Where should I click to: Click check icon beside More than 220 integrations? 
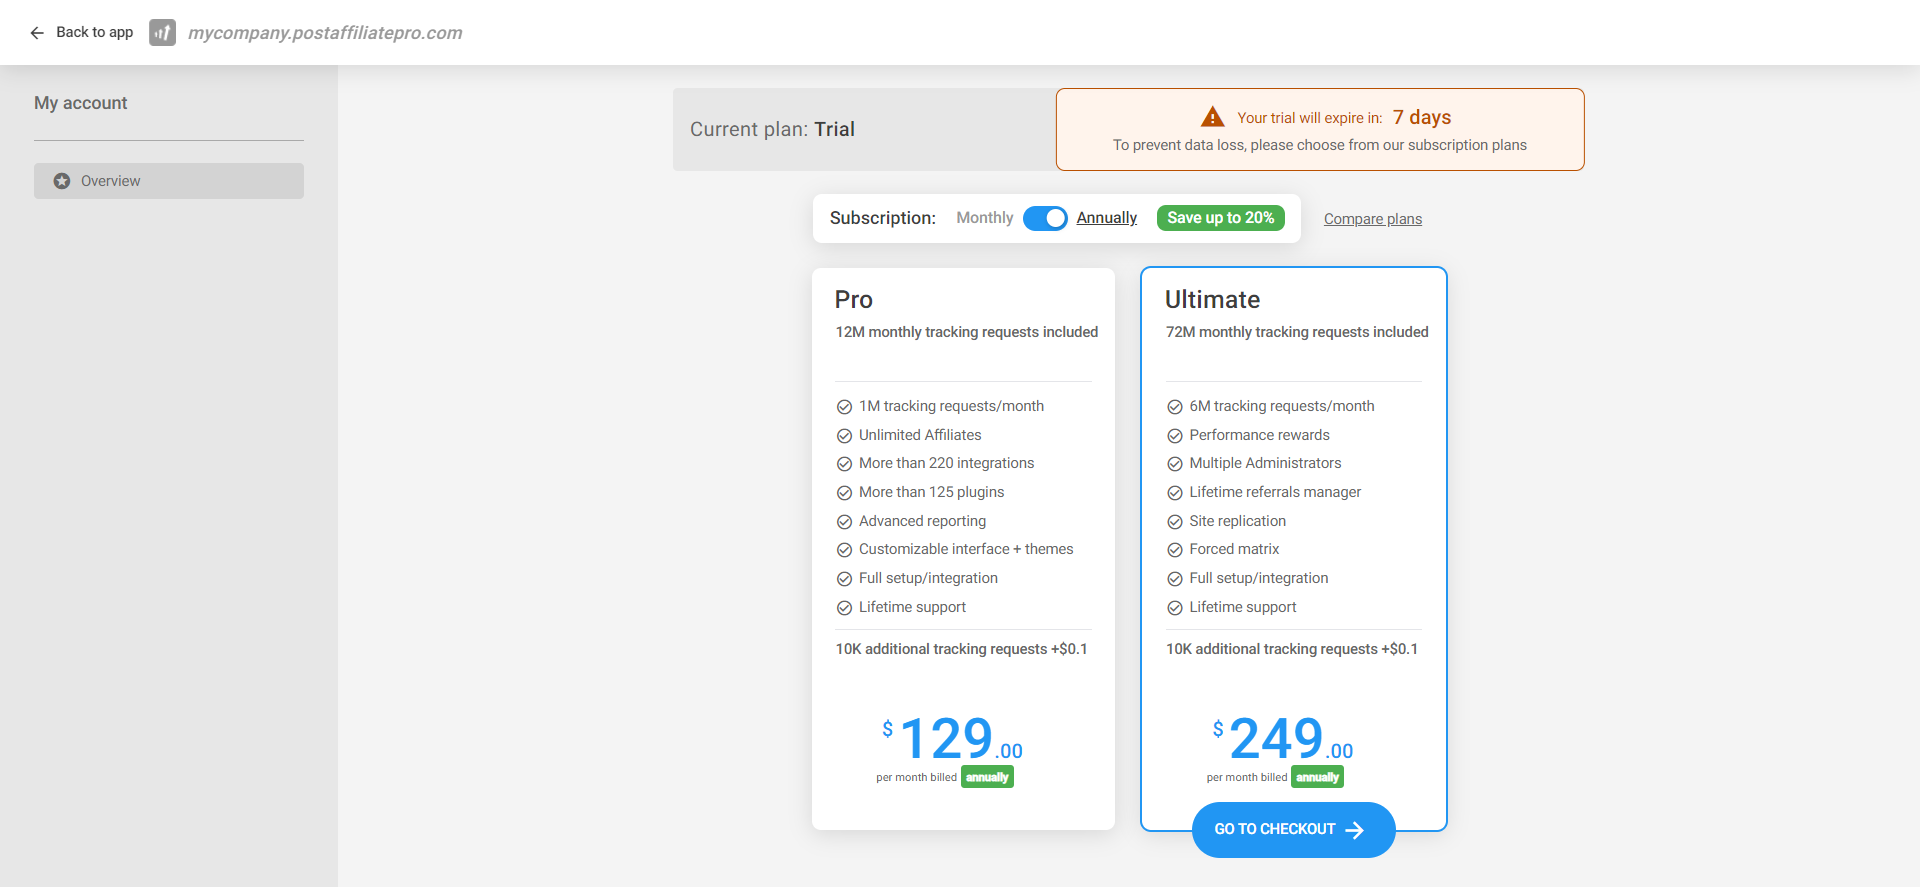pyautogui.click(x=844, y=464)
